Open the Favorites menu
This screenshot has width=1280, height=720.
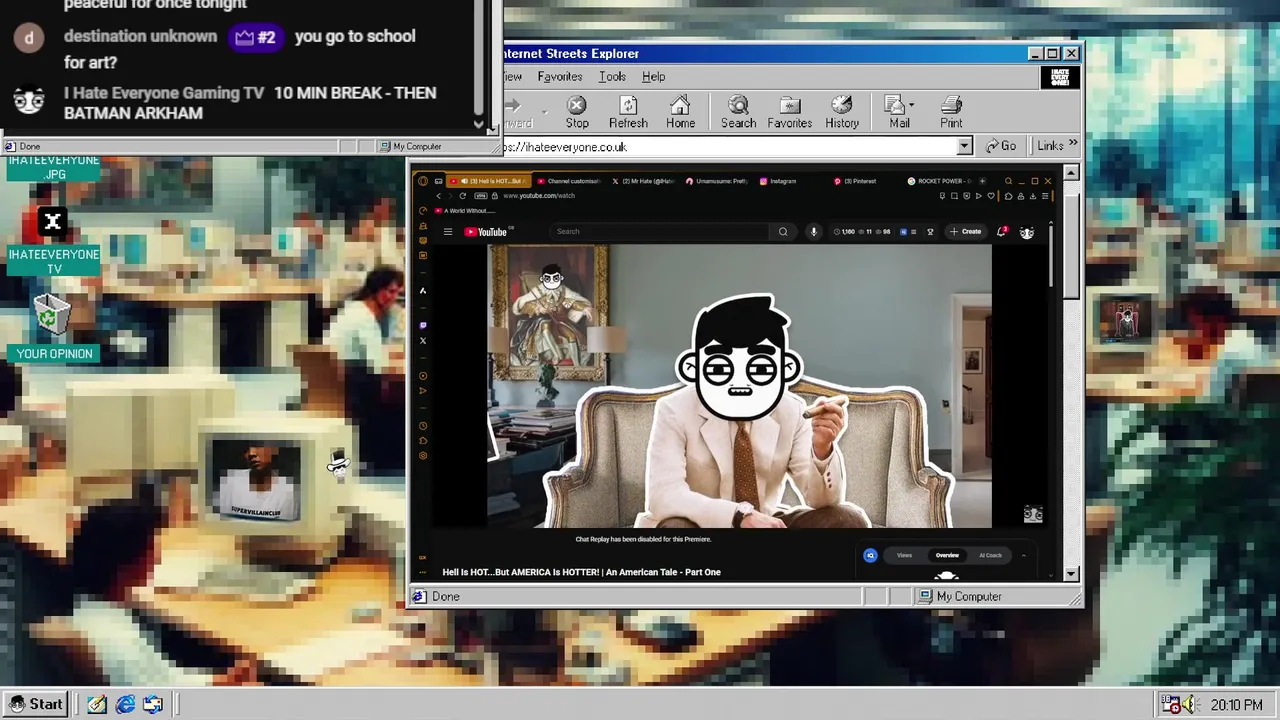pos(560,77)
